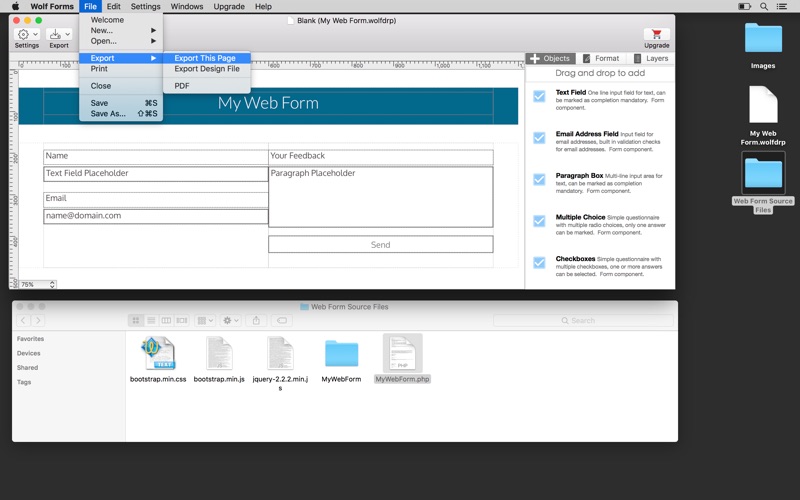The height and width of the screenshot is (500, 800).
Task: Open the MyWebForm.php file icon
Action: [403, 353]
